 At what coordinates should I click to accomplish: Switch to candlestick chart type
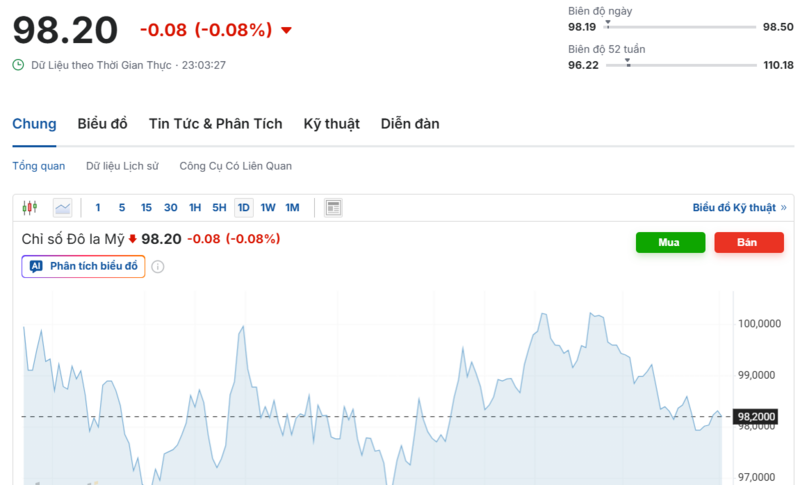(x=29, y=208)
